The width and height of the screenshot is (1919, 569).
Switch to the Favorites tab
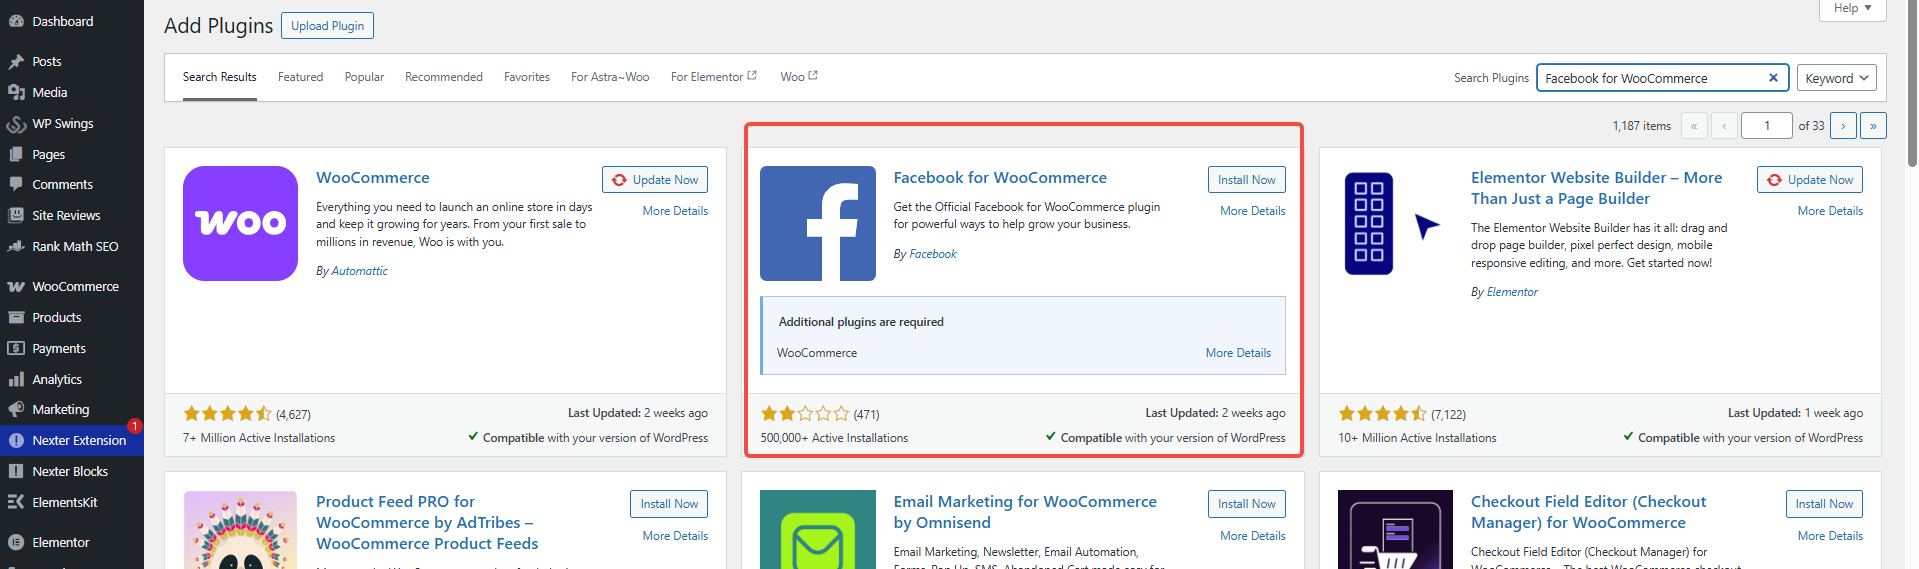point(527,77)
